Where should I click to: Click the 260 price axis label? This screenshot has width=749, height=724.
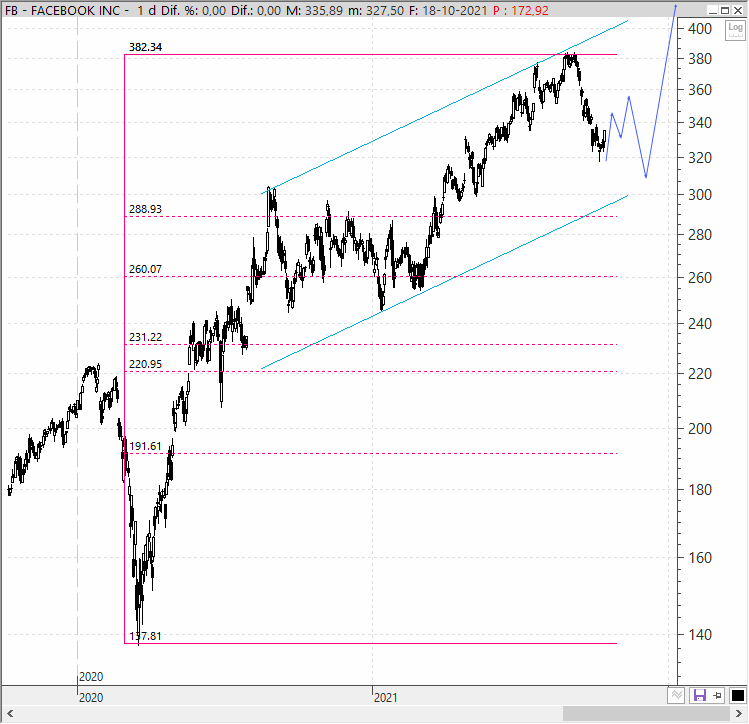click(700, 277)
